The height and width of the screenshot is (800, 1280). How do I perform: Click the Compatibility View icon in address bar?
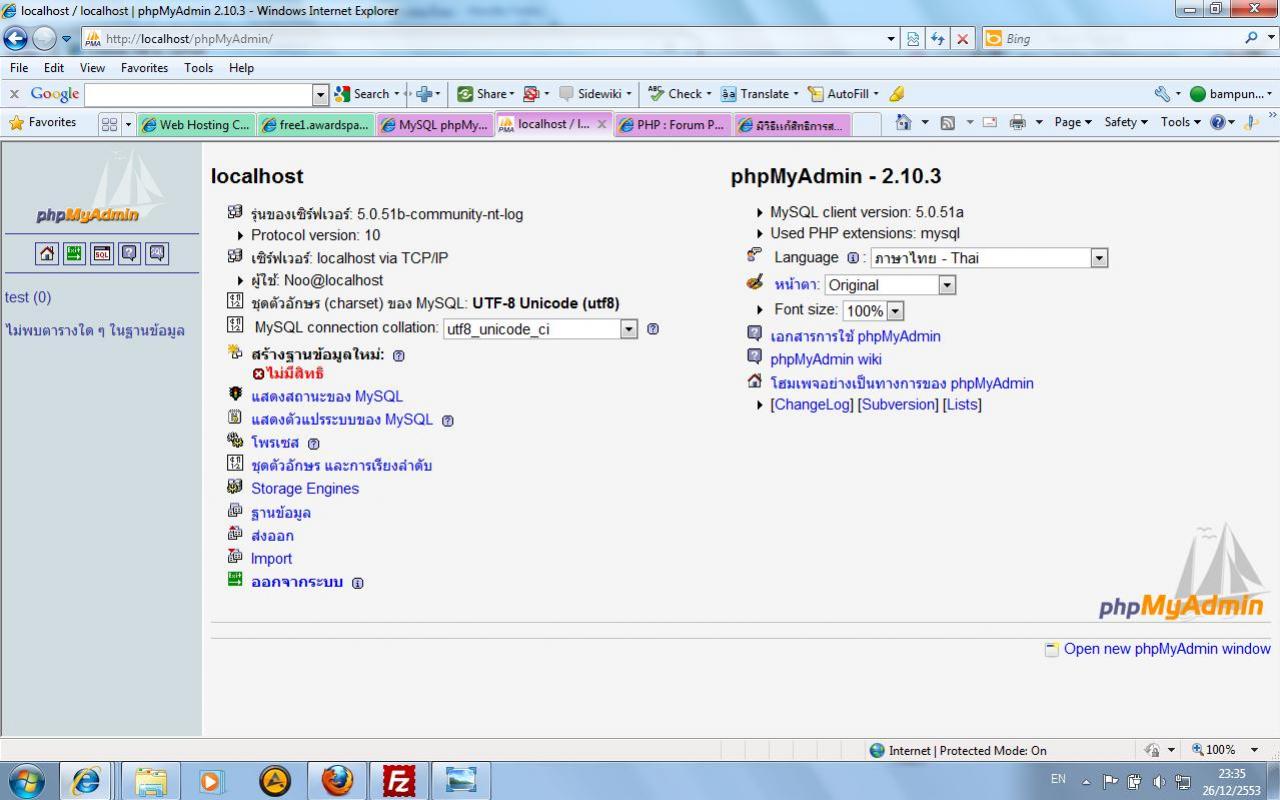coord(913,39)
